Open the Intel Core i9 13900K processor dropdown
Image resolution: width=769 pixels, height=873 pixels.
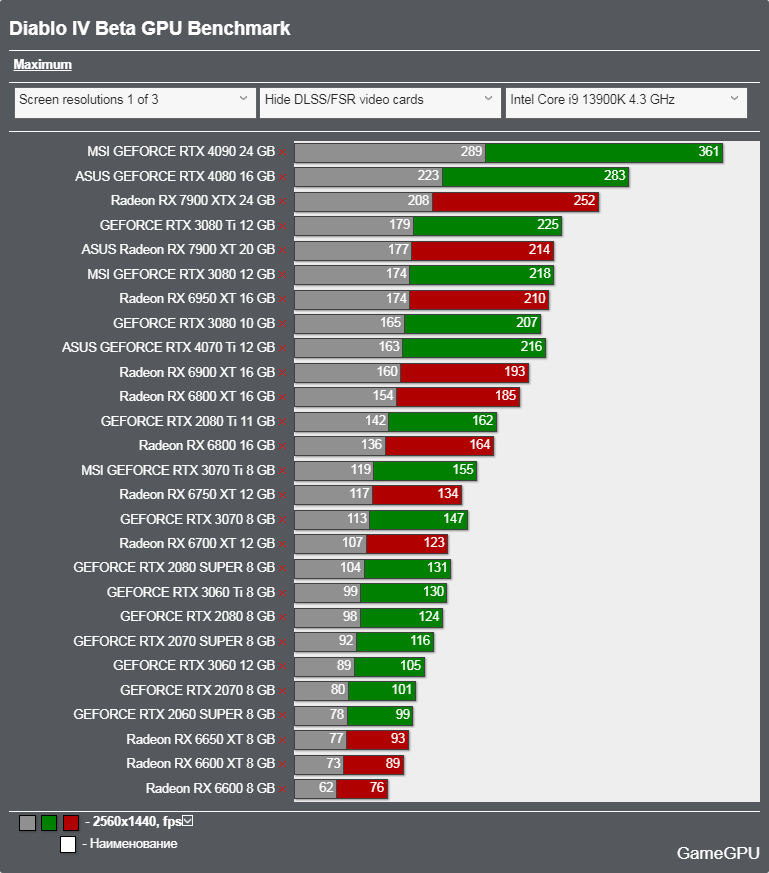pyautogui.click(x=626, y=102)
